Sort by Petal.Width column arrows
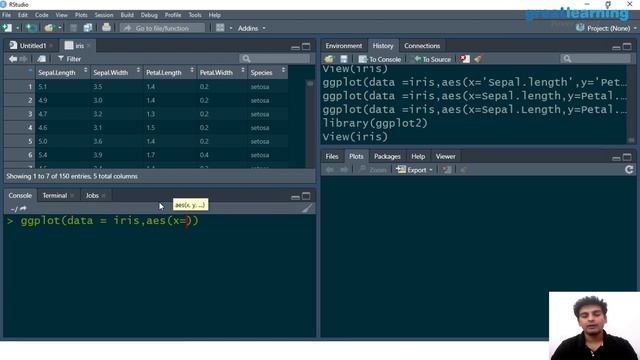The image size is (640, 360). click(243, 70)
